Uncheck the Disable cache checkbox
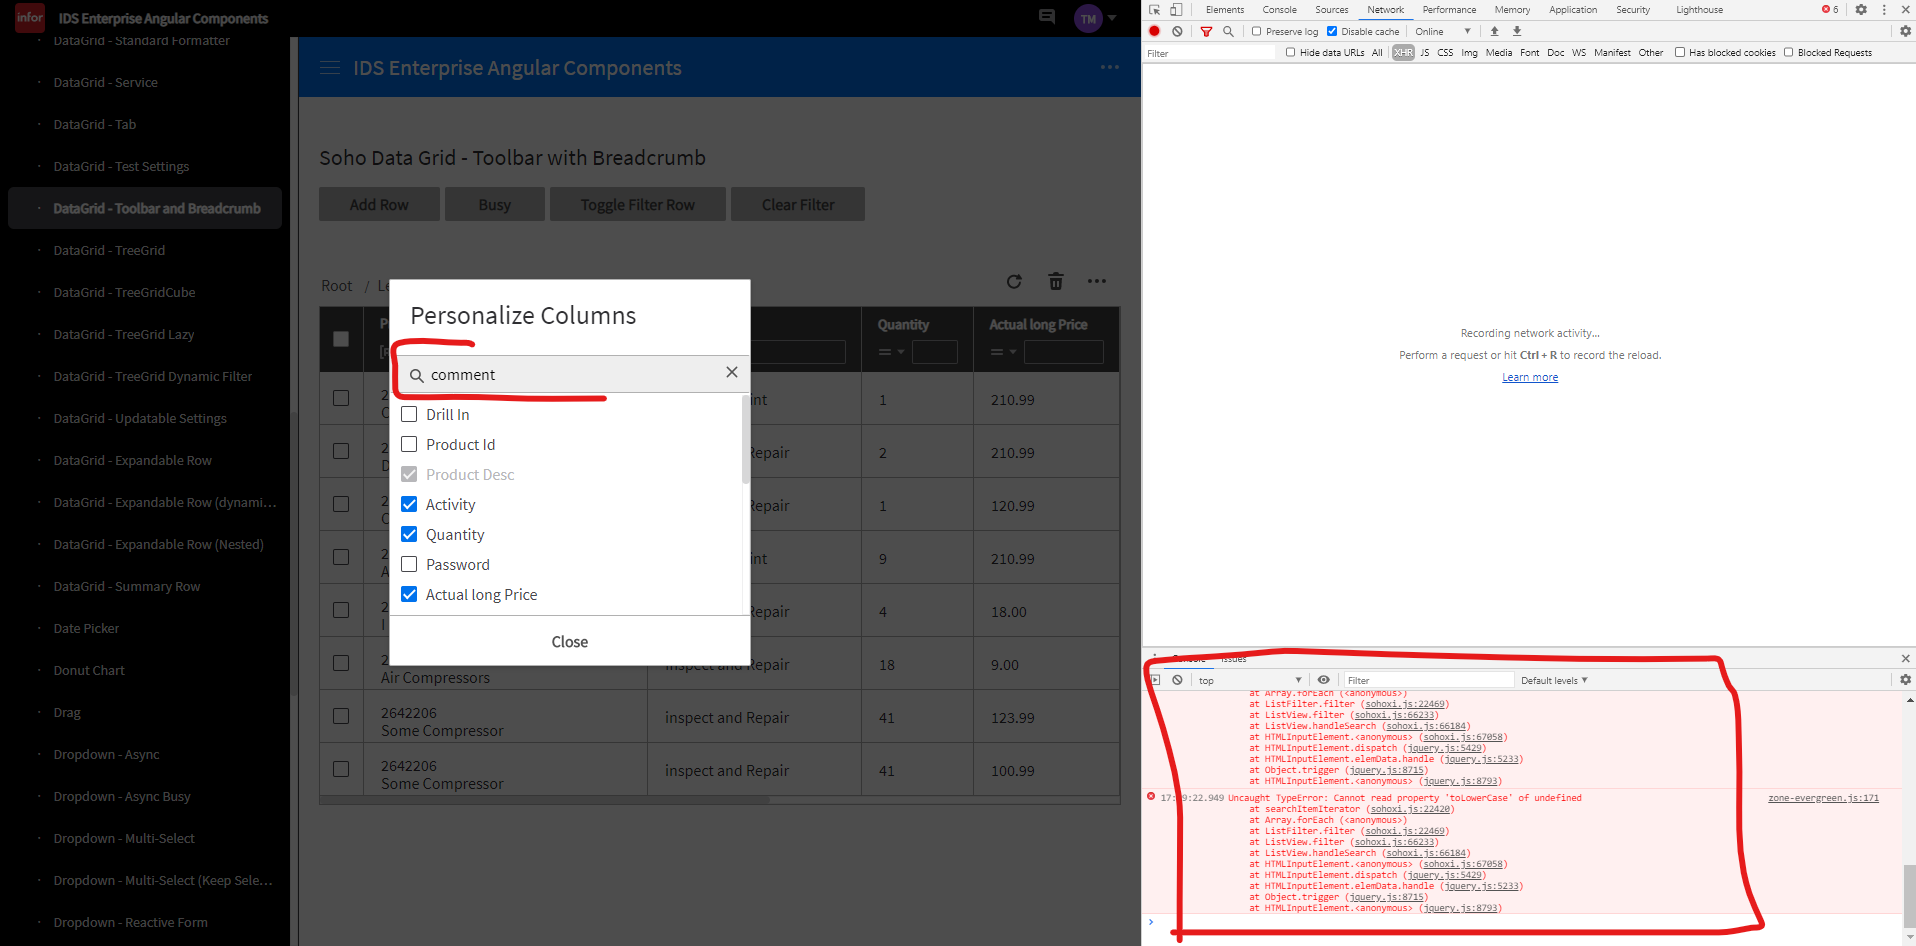The height and width of the screenshot is (946, 1916). click(1332, 31)
